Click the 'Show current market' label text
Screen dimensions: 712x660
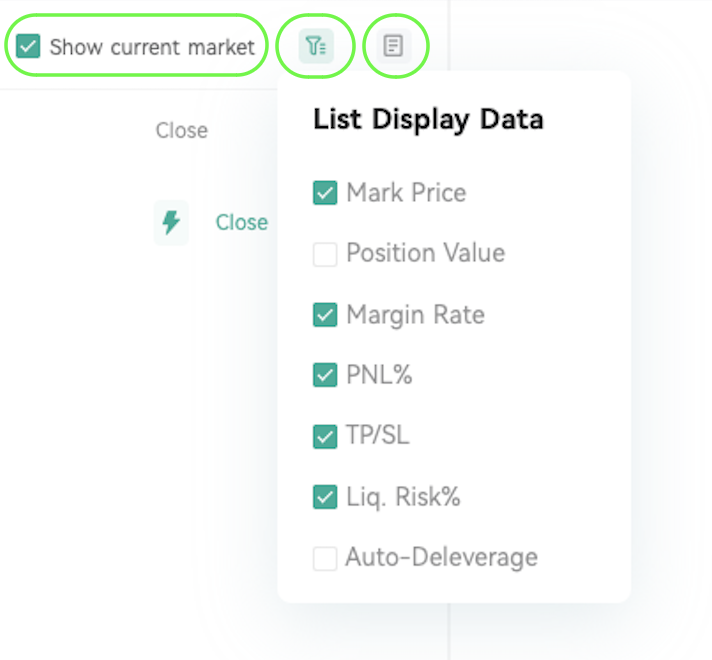(152, 47)
